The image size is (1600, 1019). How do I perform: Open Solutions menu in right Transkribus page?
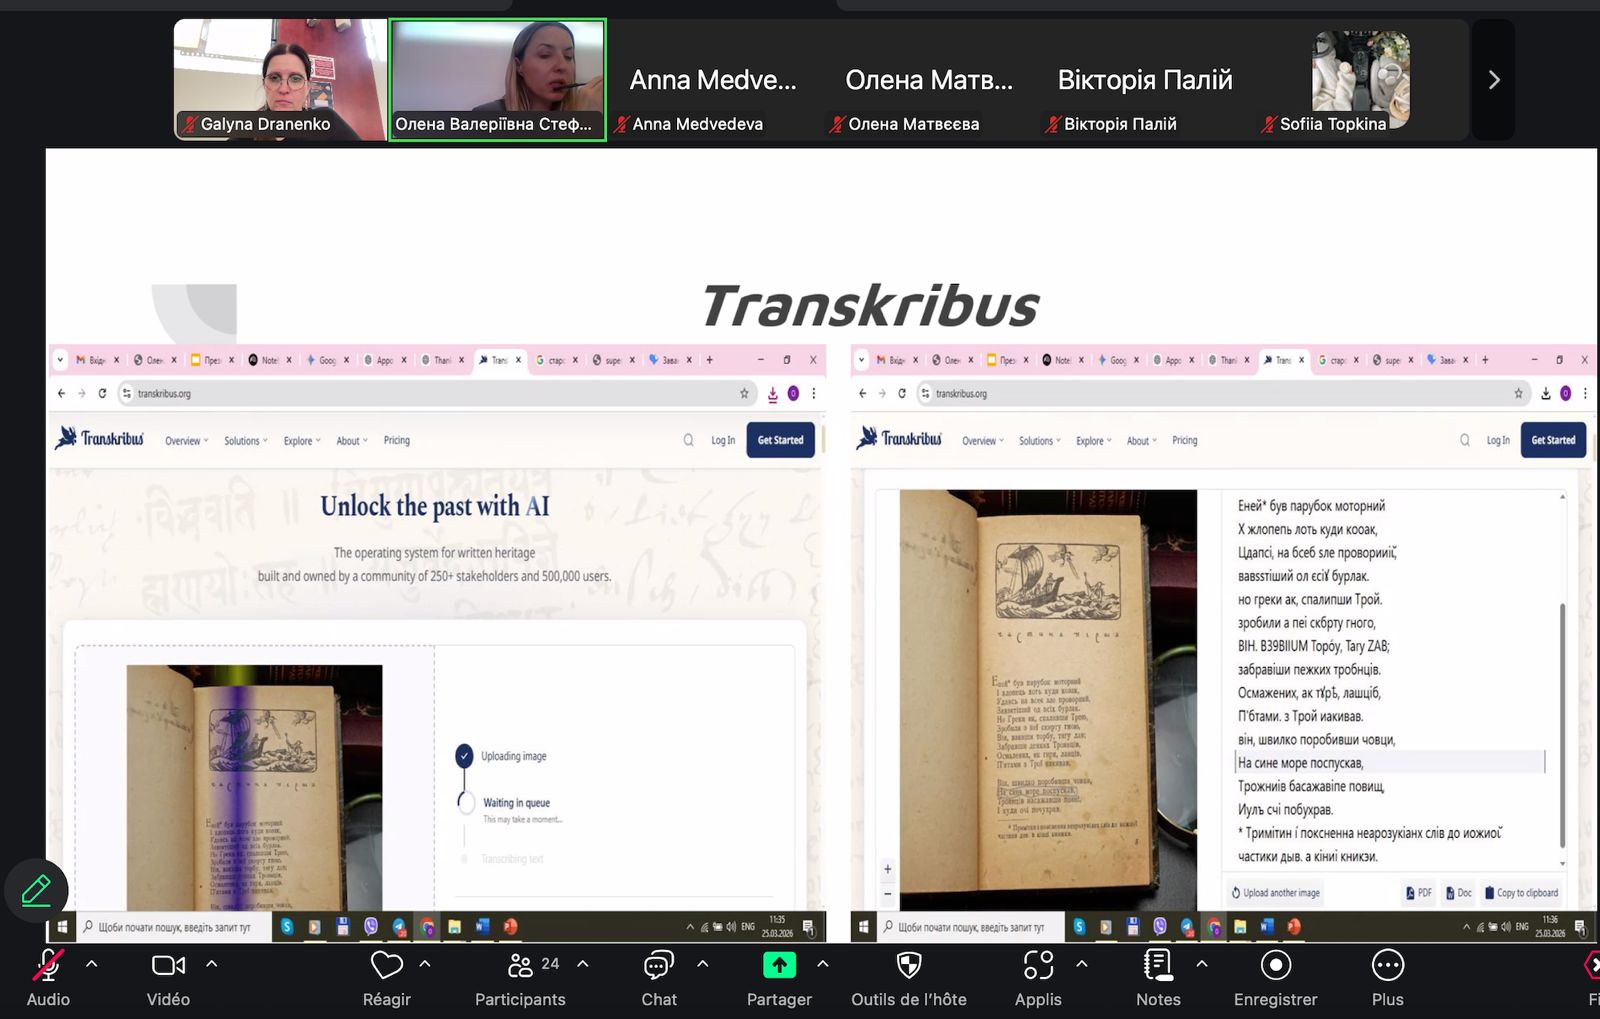1040,441
